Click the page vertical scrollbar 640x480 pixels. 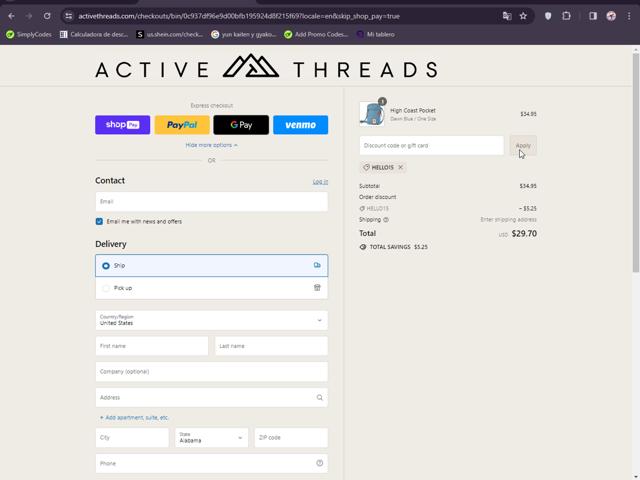pos(636,163)
